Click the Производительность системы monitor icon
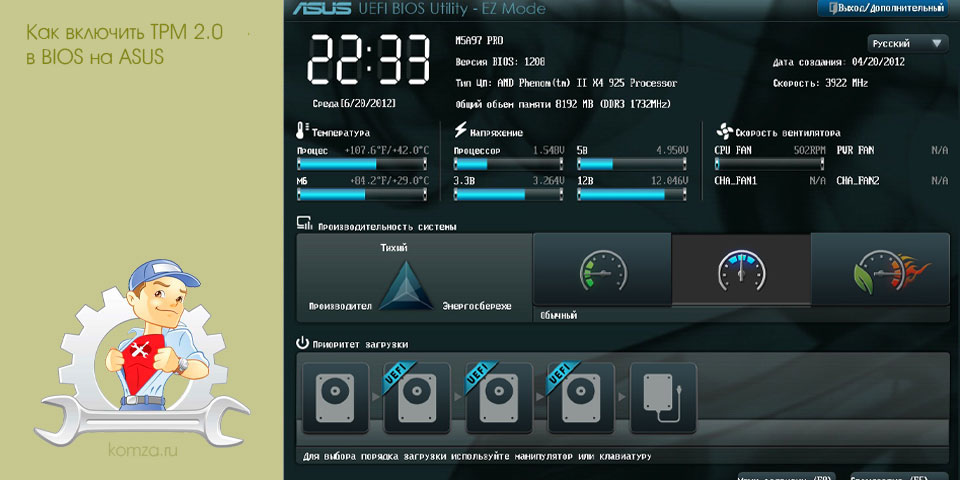 pyautogui.click(x=304, y=223)
